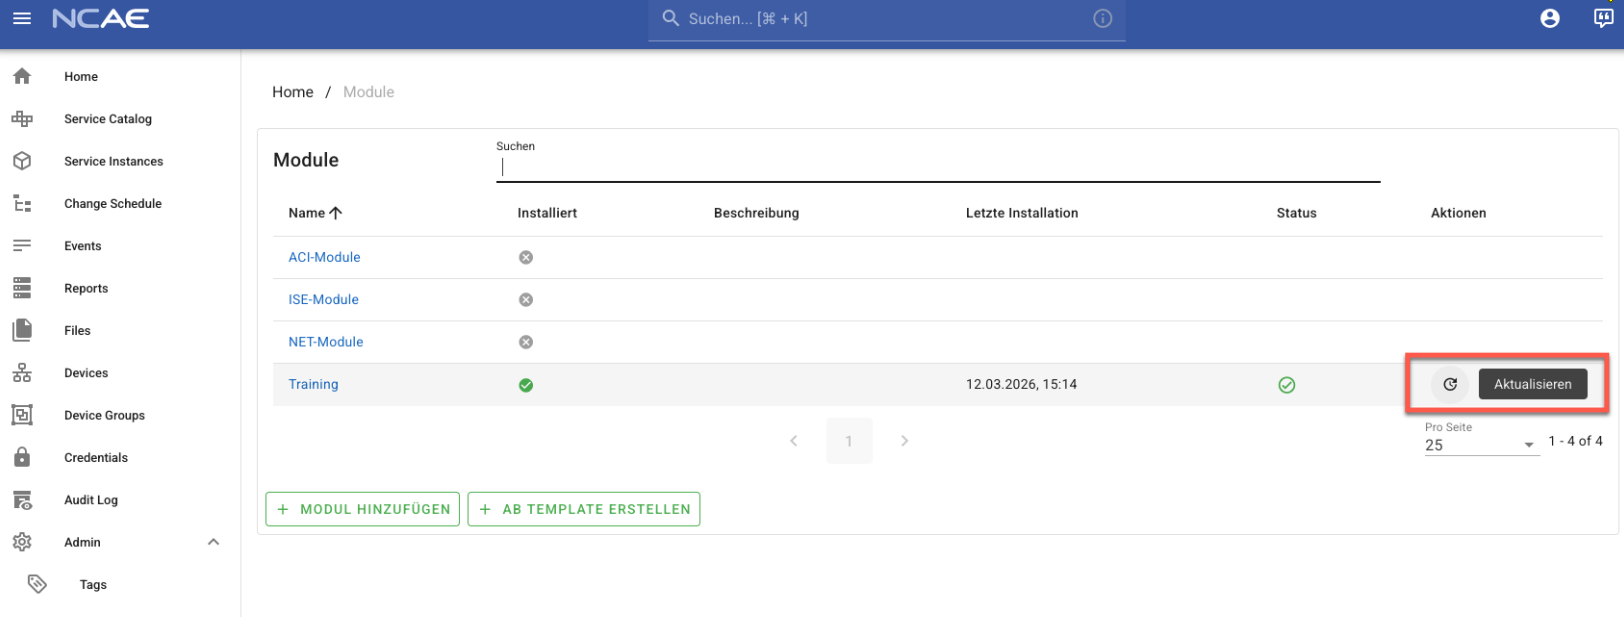This screenshot has width=1624, height=617.
Task: Click the Reports icon
Action: (22, 288)
